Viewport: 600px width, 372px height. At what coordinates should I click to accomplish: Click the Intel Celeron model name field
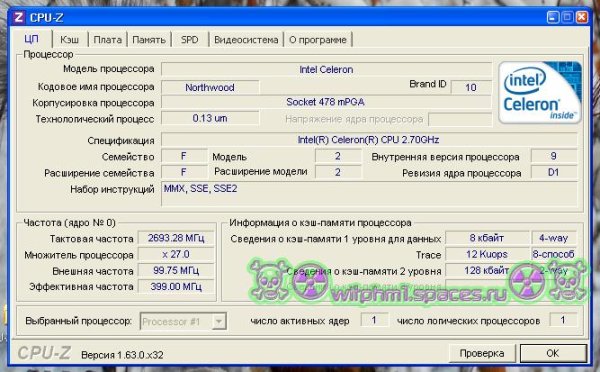326,69
